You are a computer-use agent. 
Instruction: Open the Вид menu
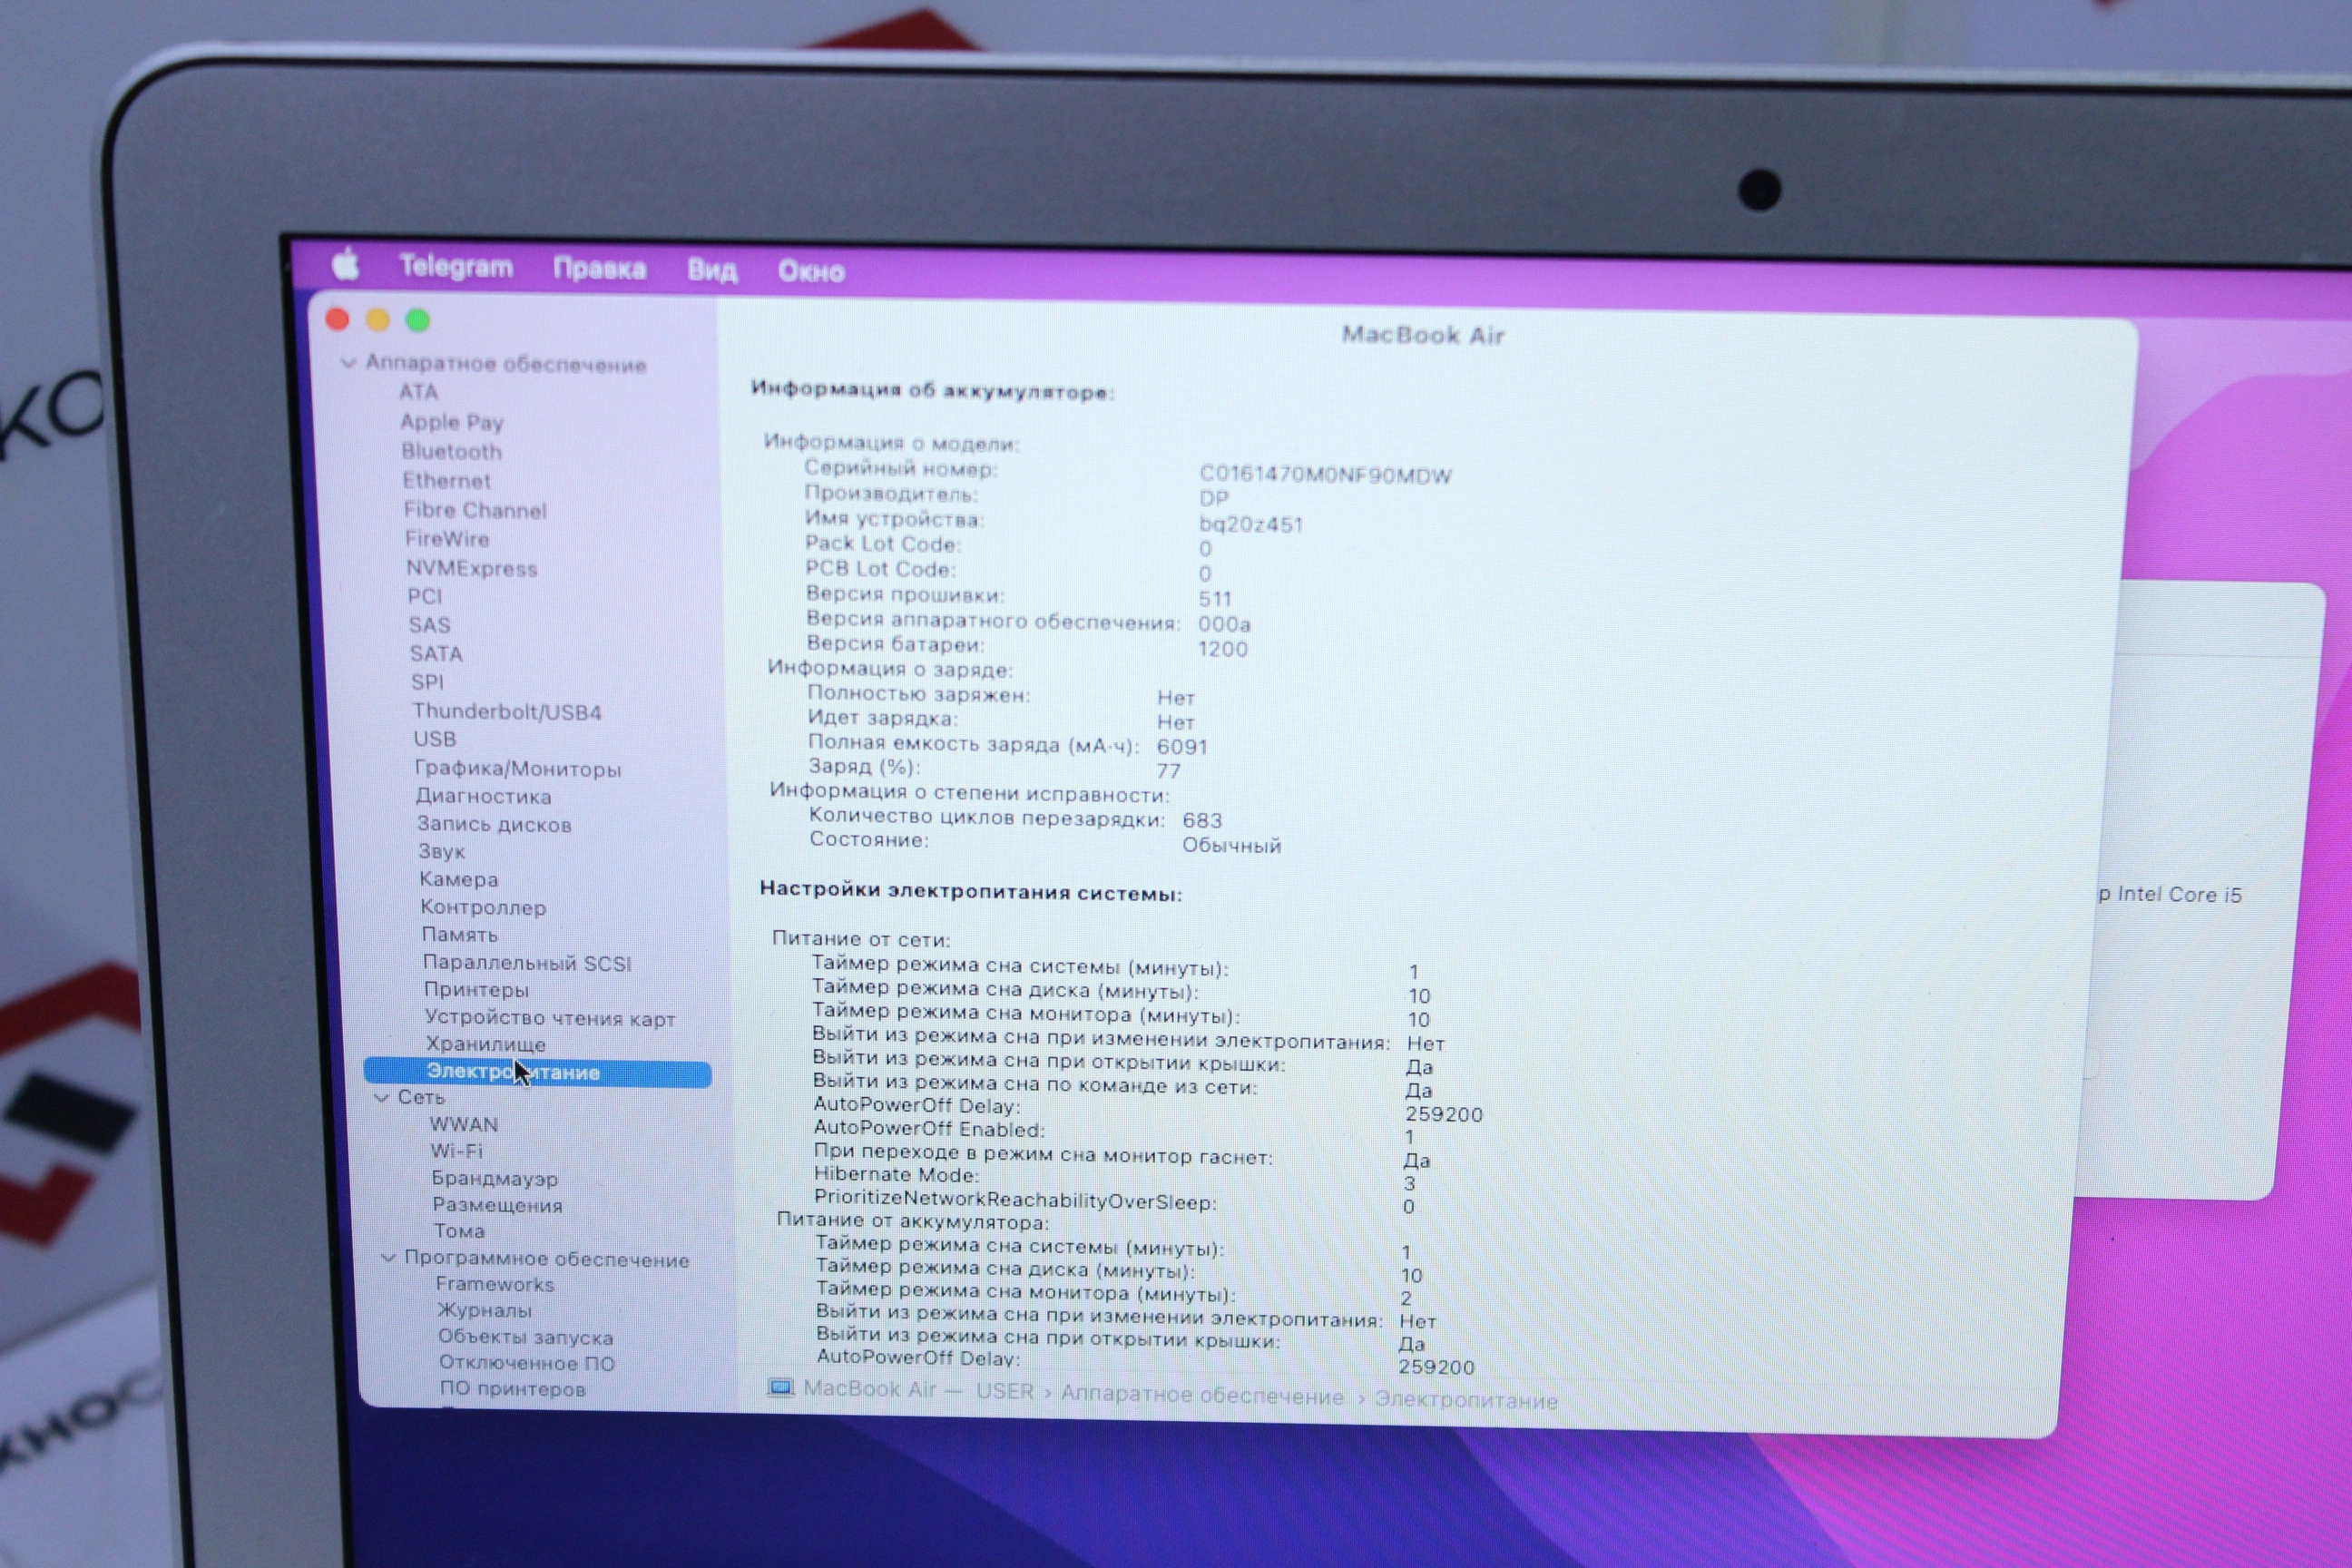coord(712,271)
